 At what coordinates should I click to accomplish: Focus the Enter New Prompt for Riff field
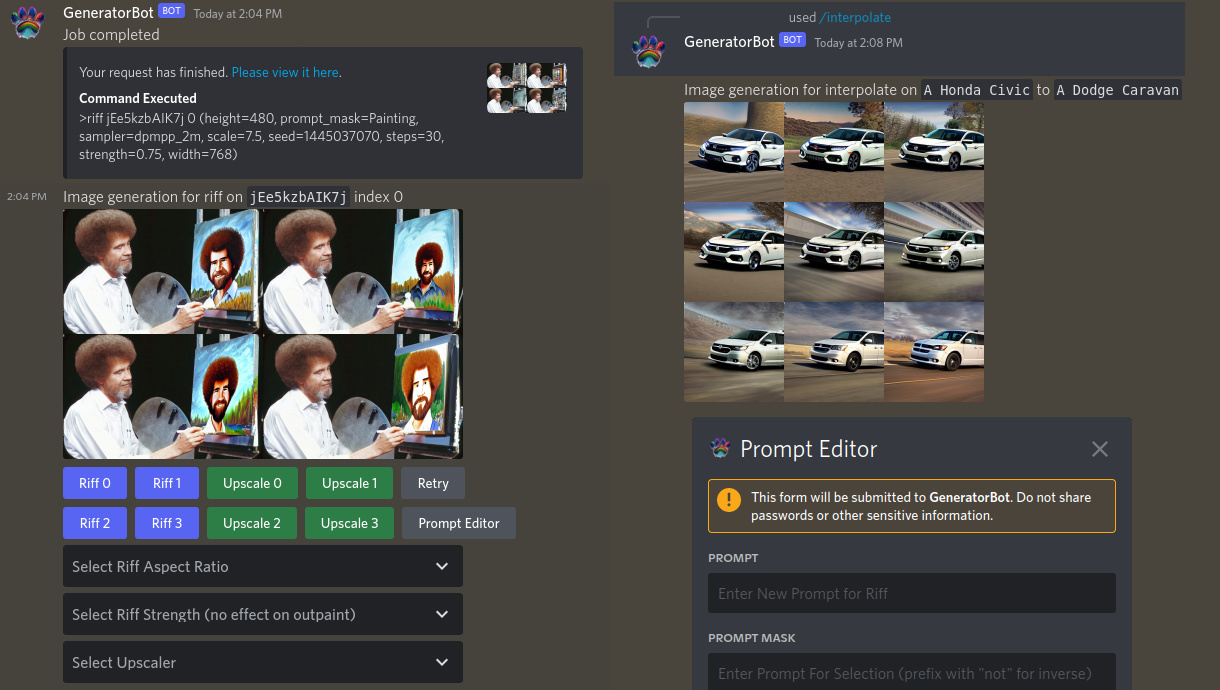(911, 593)
